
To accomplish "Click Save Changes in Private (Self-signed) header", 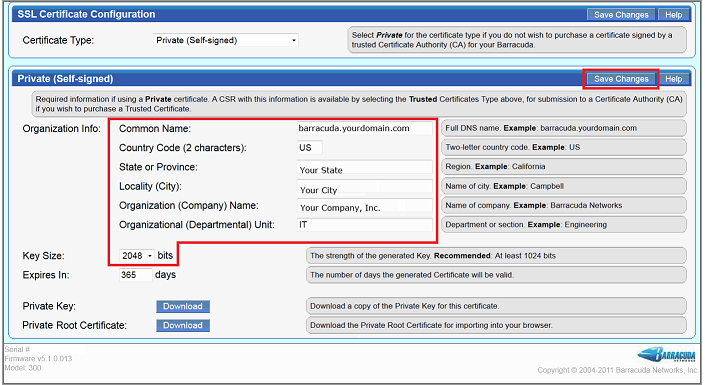I will [x=621, y=79].
